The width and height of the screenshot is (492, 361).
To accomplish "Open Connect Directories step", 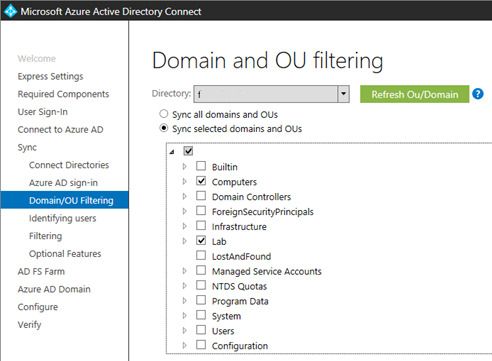I will click(69, 165).
